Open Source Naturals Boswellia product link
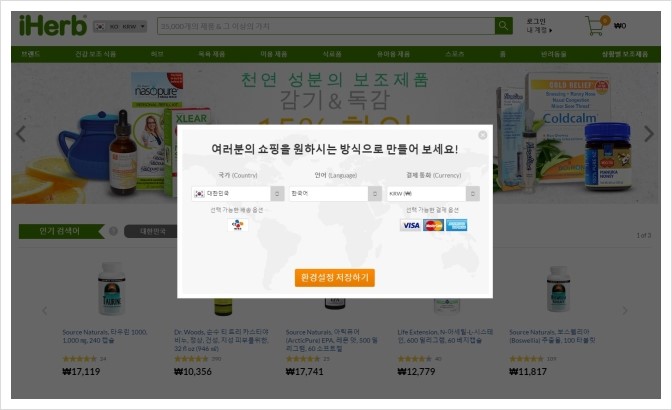Screen dimensions: 672x410 coord(552,336)
